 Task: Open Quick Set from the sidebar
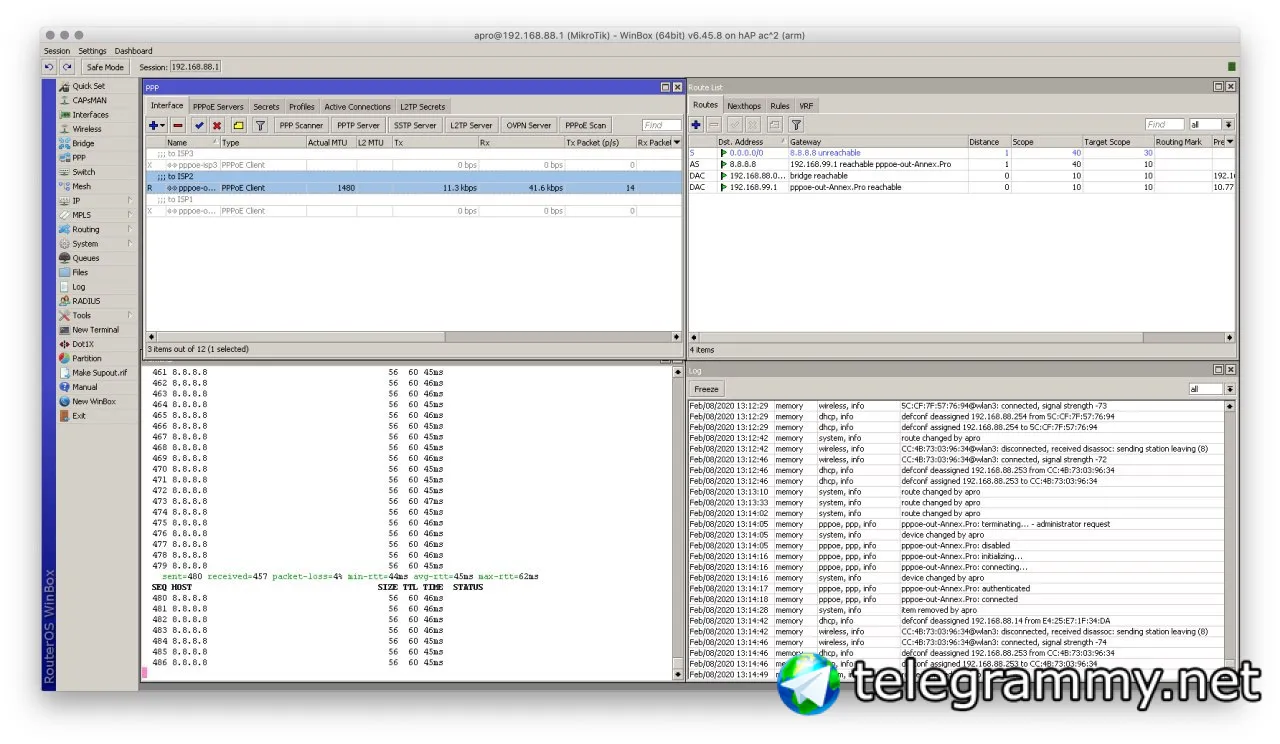coord(88,86)
